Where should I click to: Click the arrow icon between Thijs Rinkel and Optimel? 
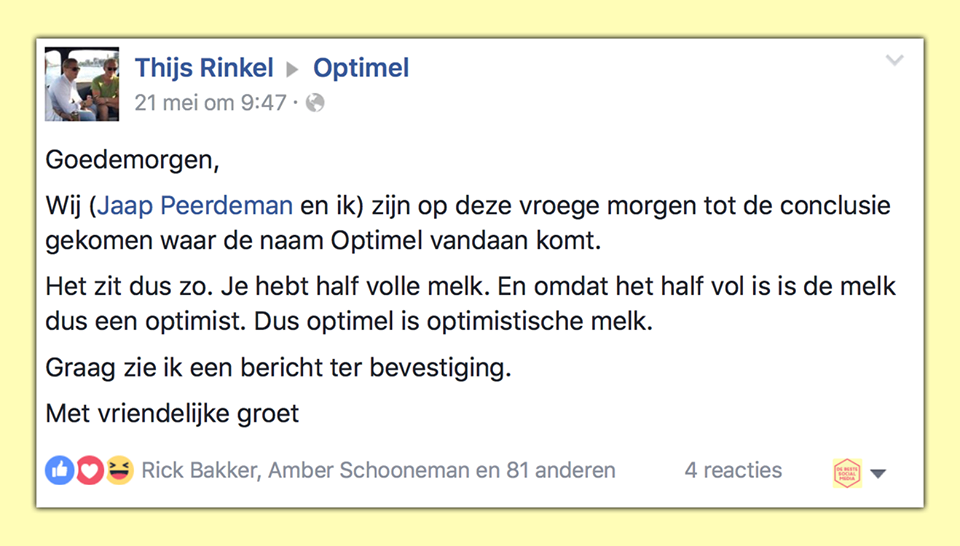point(293,70)
